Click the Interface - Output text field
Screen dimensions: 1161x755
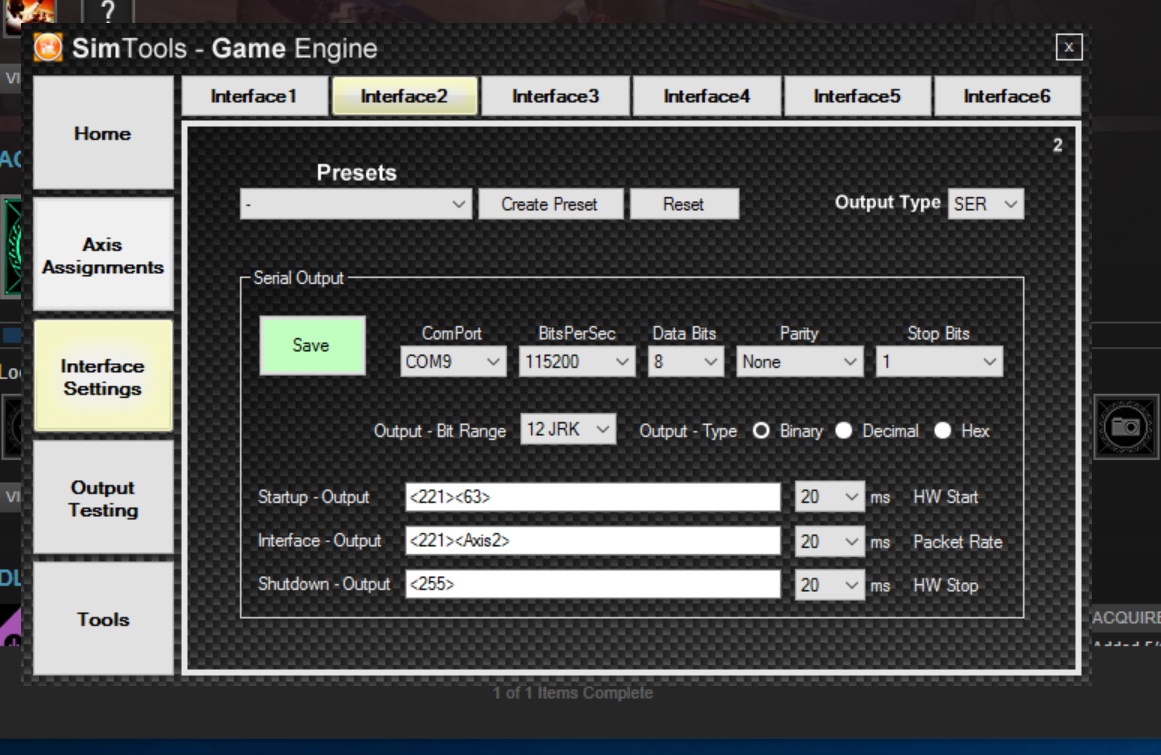(592, 541)
